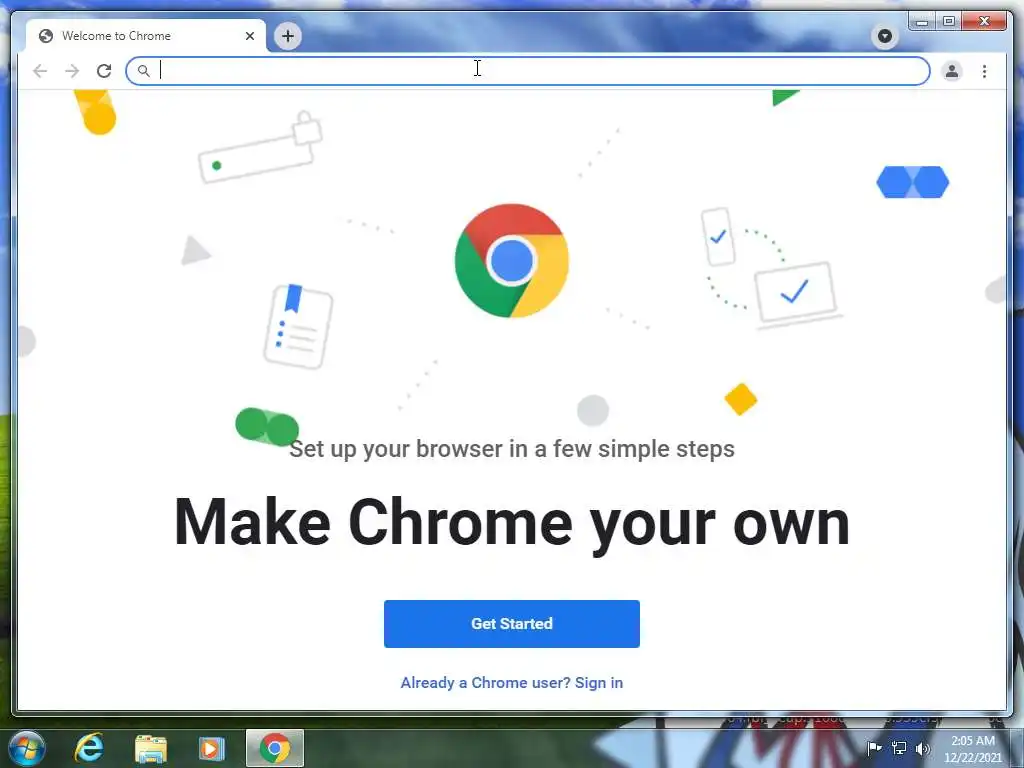Open the clock showing 2:05 AM
Screen dimensions: 1024x768
(x=972, y=749)
